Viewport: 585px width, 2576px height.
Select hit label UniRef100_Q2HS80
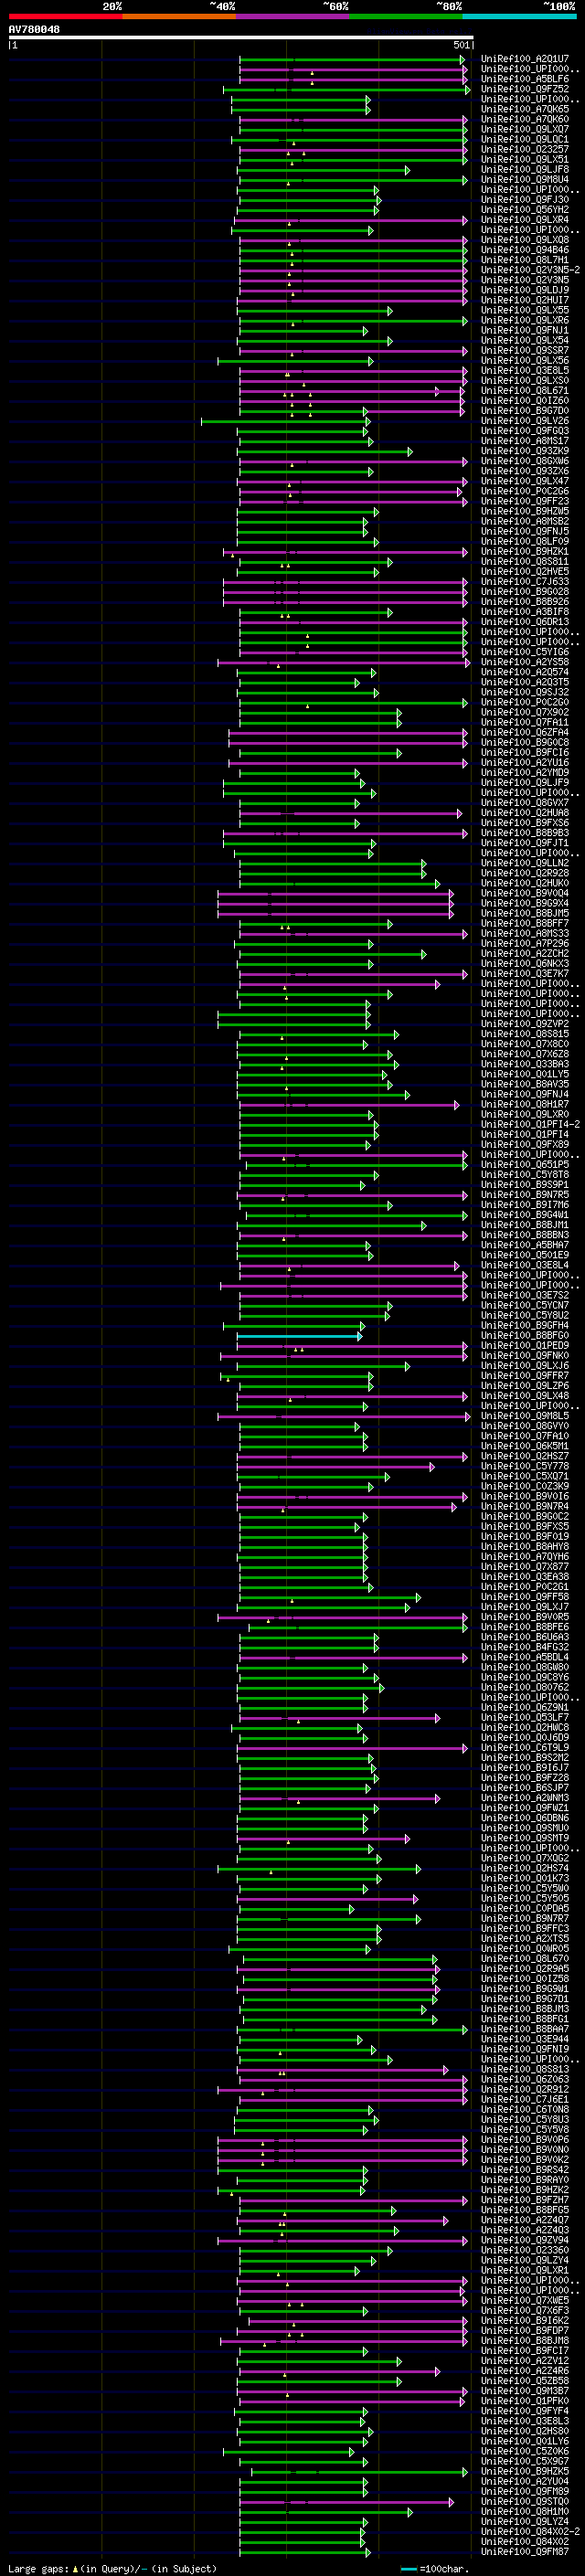(524, 2431)
